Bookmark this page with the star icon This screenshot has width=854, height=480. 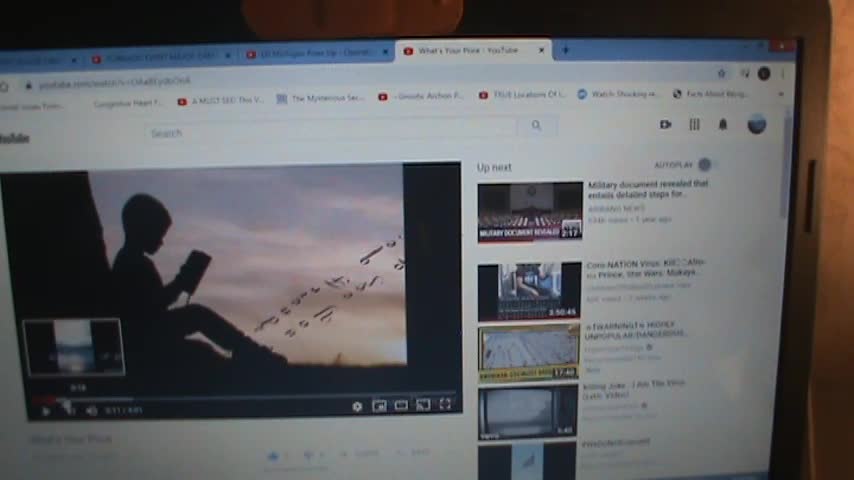(x=722, y=74)
